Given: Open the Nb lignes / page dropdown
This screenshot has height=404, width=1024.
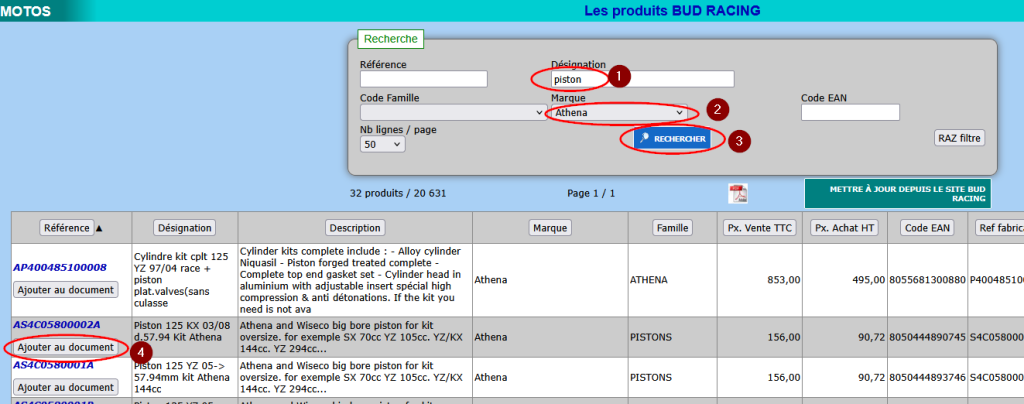Looking at the screenshot, I should (383, 144).
